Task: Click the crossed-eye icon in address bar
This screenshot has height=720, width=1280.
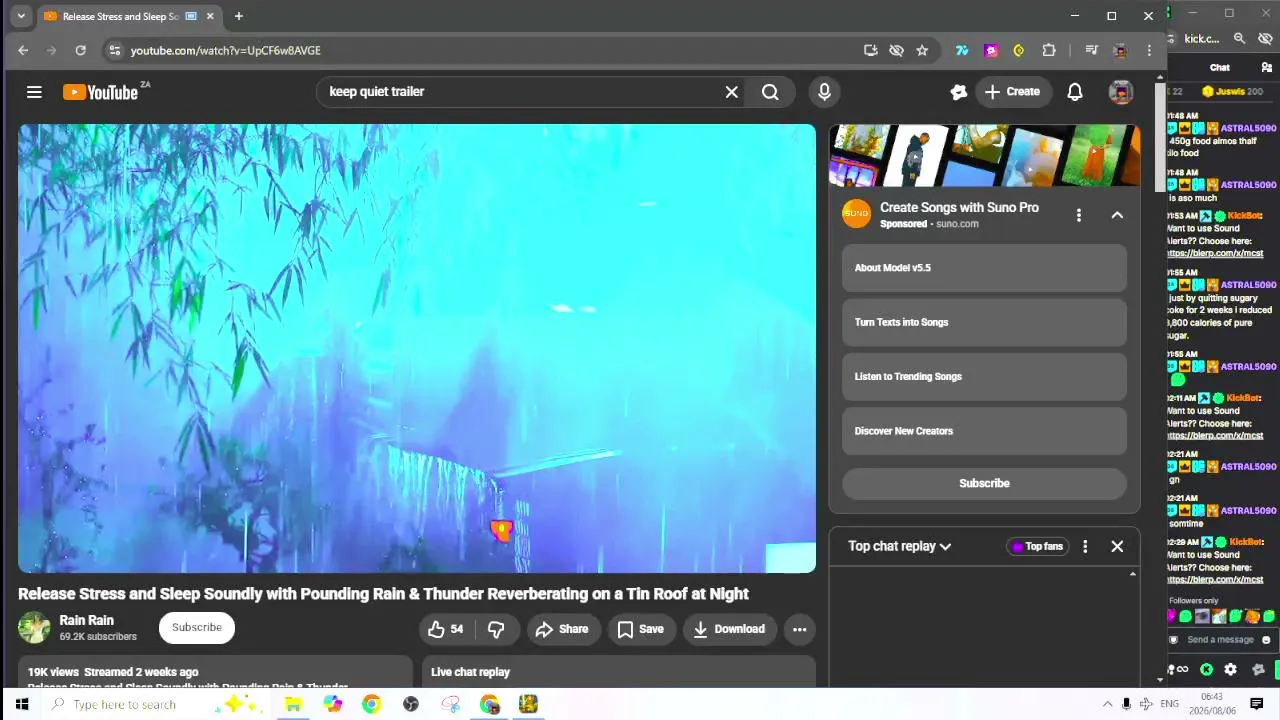Action: [x=896, y=50]
